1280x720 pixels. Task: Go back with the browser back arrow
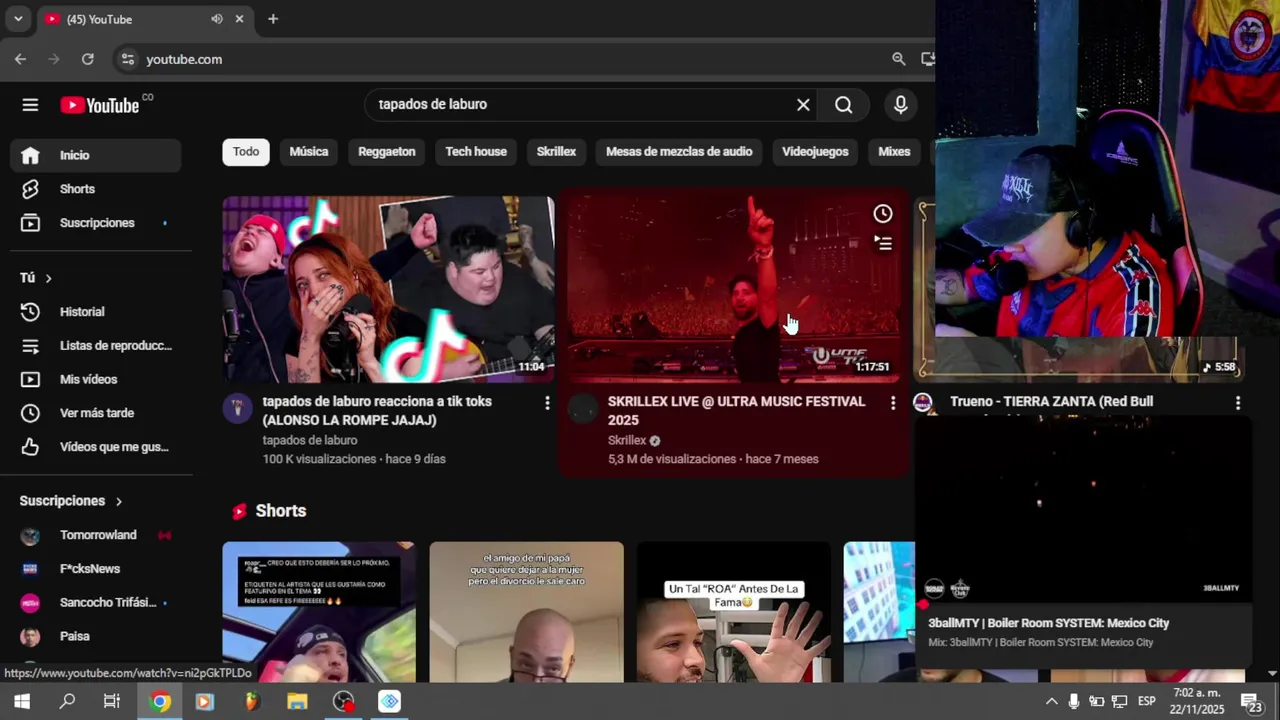coord(20,59)
